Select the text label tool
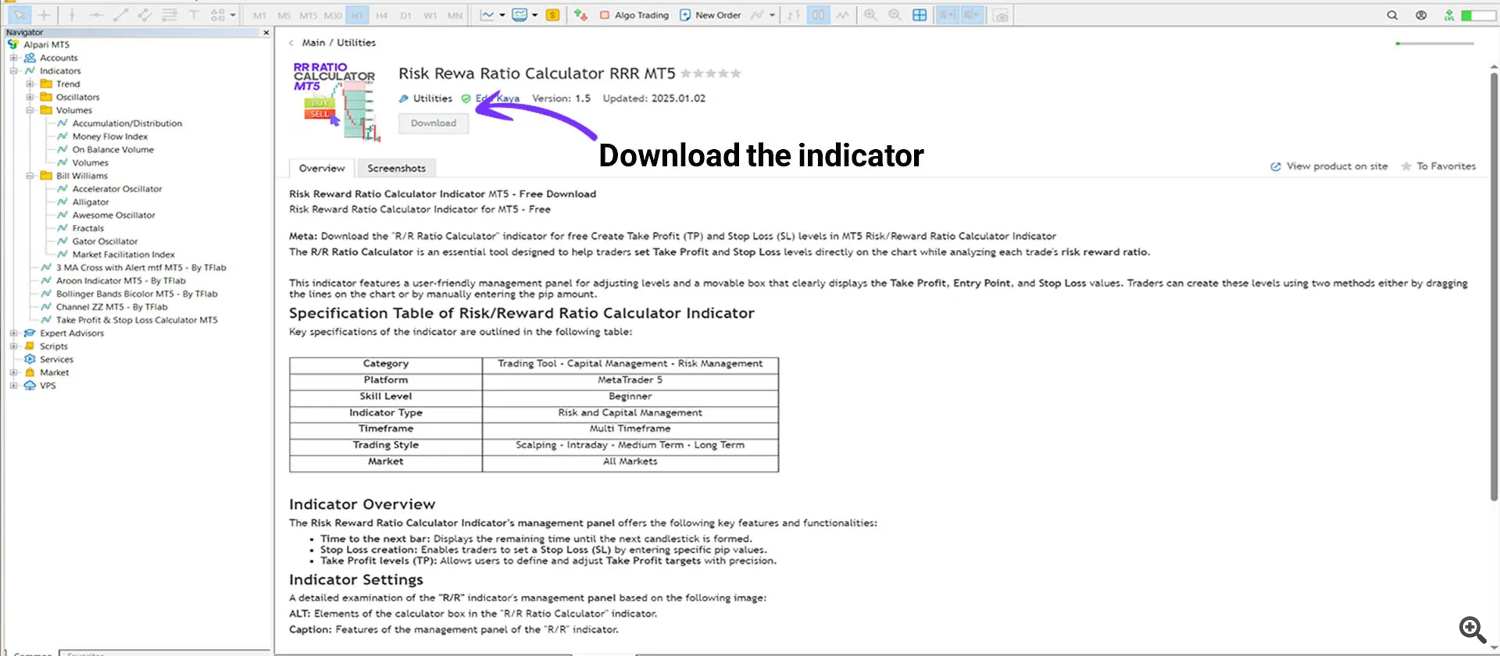The image size is (1500, 656). pos(194,15)
